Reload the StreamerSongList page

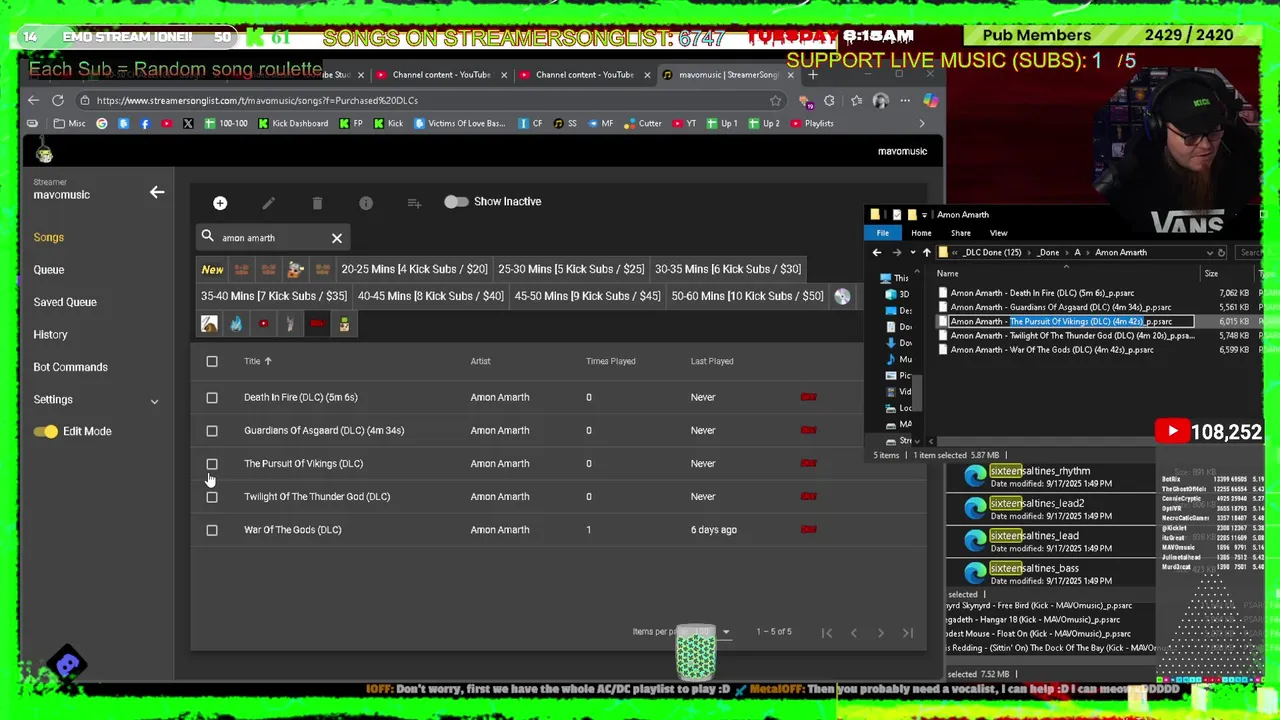pyautogui.click(x=58, y=100)
